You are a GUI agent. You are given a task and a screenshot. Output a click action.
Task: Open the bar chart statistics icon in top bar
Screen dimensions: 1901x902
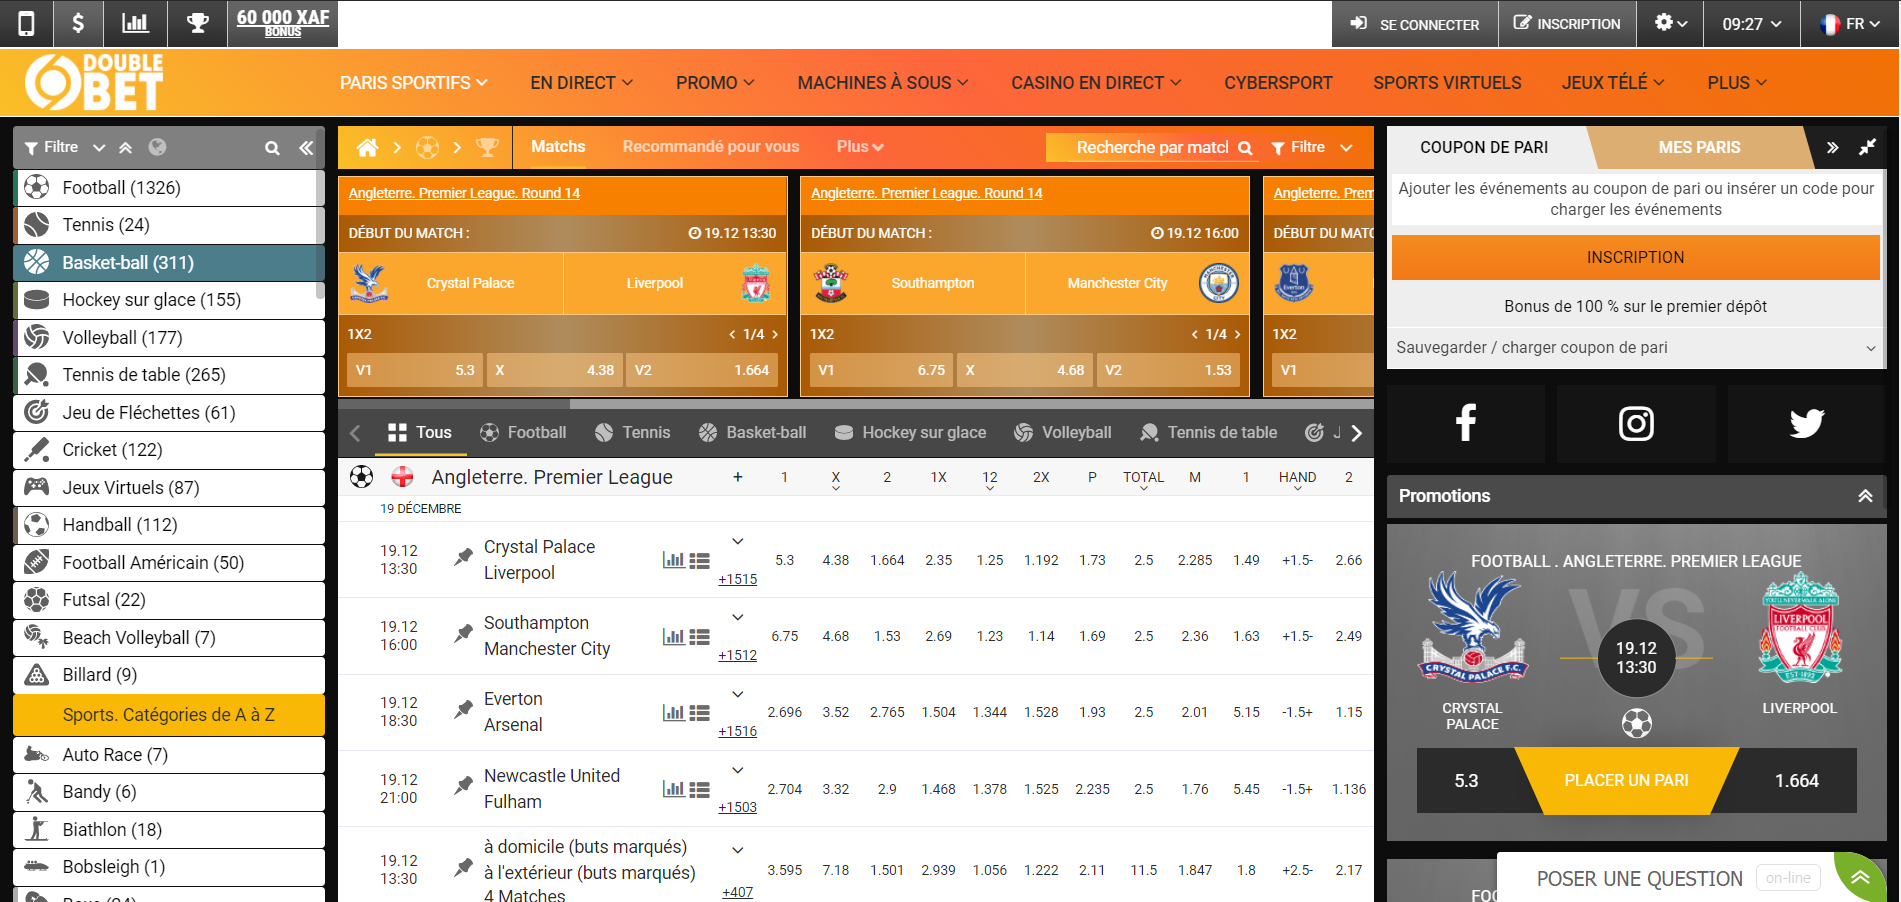pyautogui.click(x=135, y=23)
